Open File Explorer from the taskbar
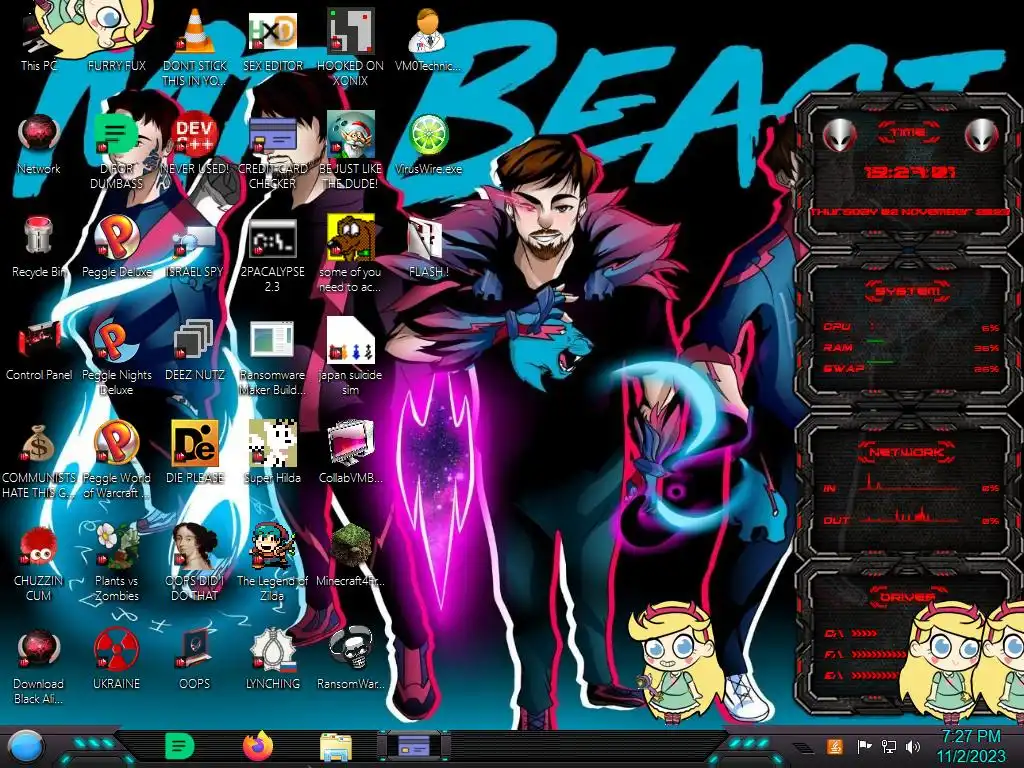This screenshot has height=768, width=1024. [x=336, y=747]
